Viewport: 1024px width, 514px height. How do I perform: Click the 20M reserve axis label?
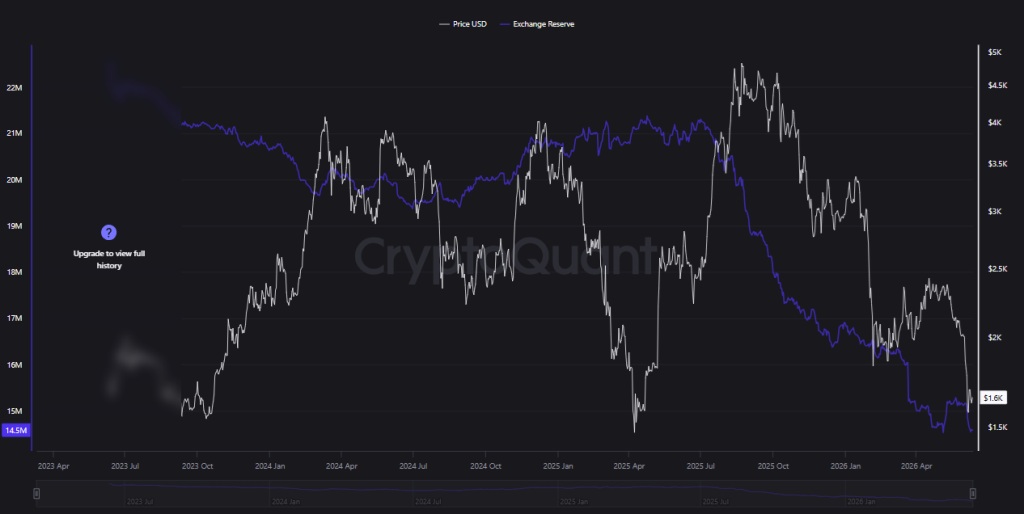tap(14, 180)
